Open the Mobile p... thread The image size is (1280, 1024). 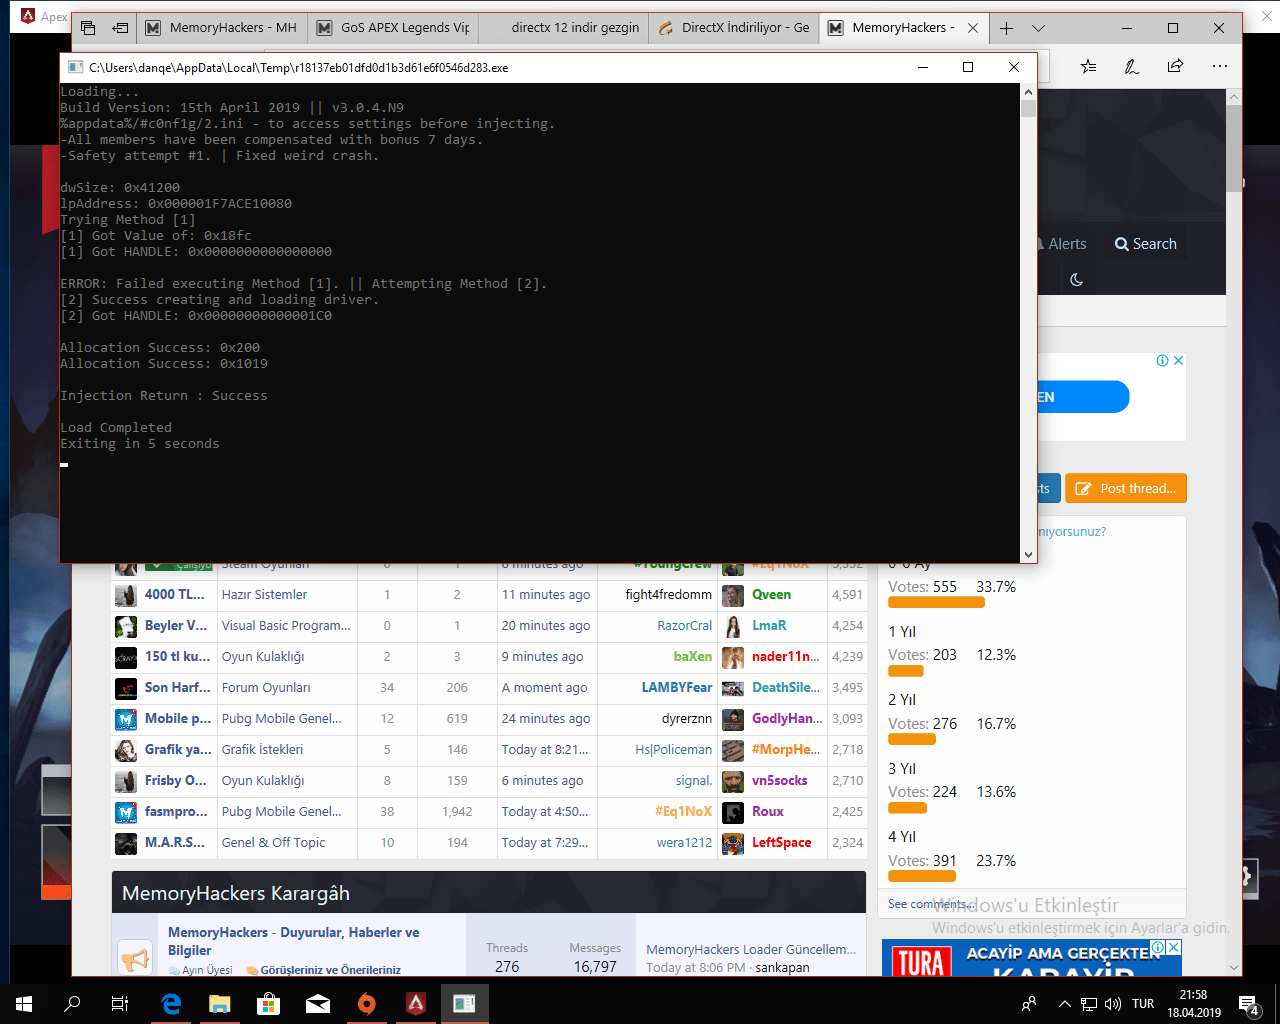tap(177, 718)
